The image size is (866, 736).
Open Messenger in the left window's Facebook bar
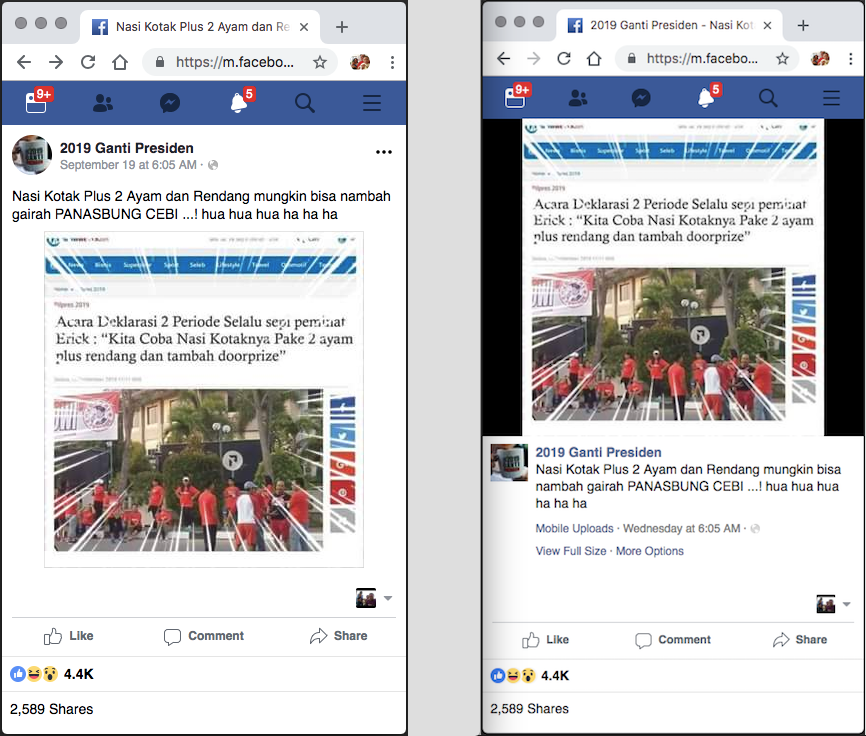coord(170,102)
